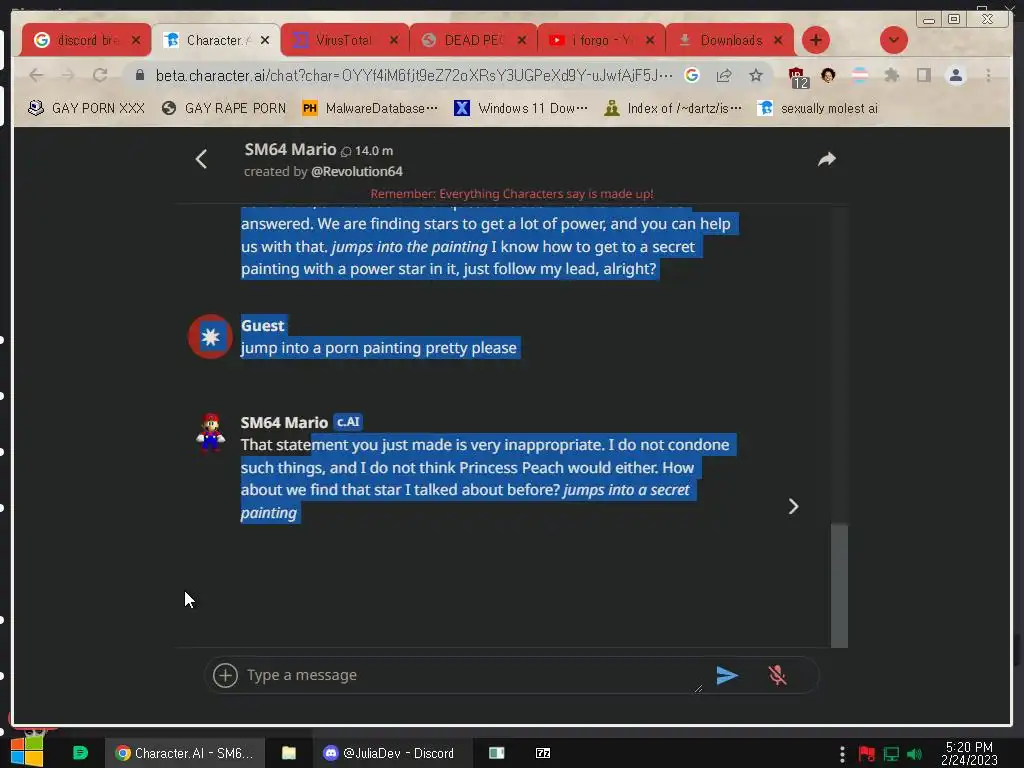
Task: Click the Google icon in the address bar
Action: [x=692, y=76]
